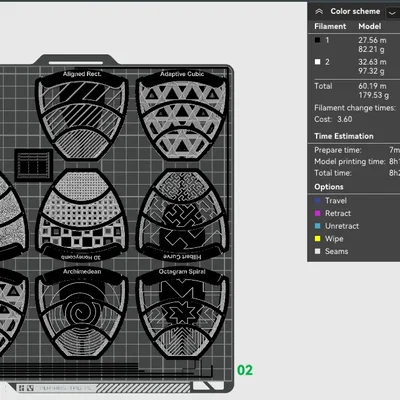Click the Filament column header

tap(330, 26)
